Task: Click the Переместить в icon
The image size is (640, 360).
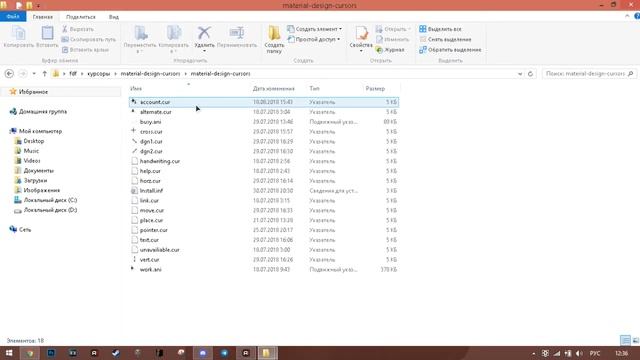Action: pos(141,33)
